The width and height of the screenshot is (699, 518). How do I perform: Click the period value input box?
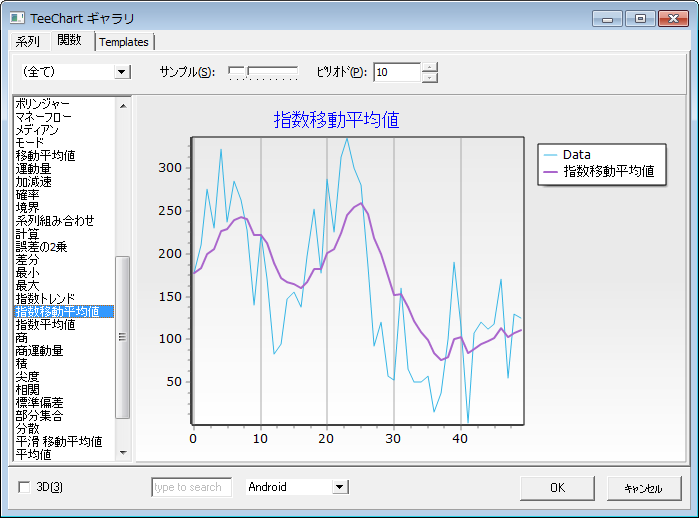click(396, 72)
